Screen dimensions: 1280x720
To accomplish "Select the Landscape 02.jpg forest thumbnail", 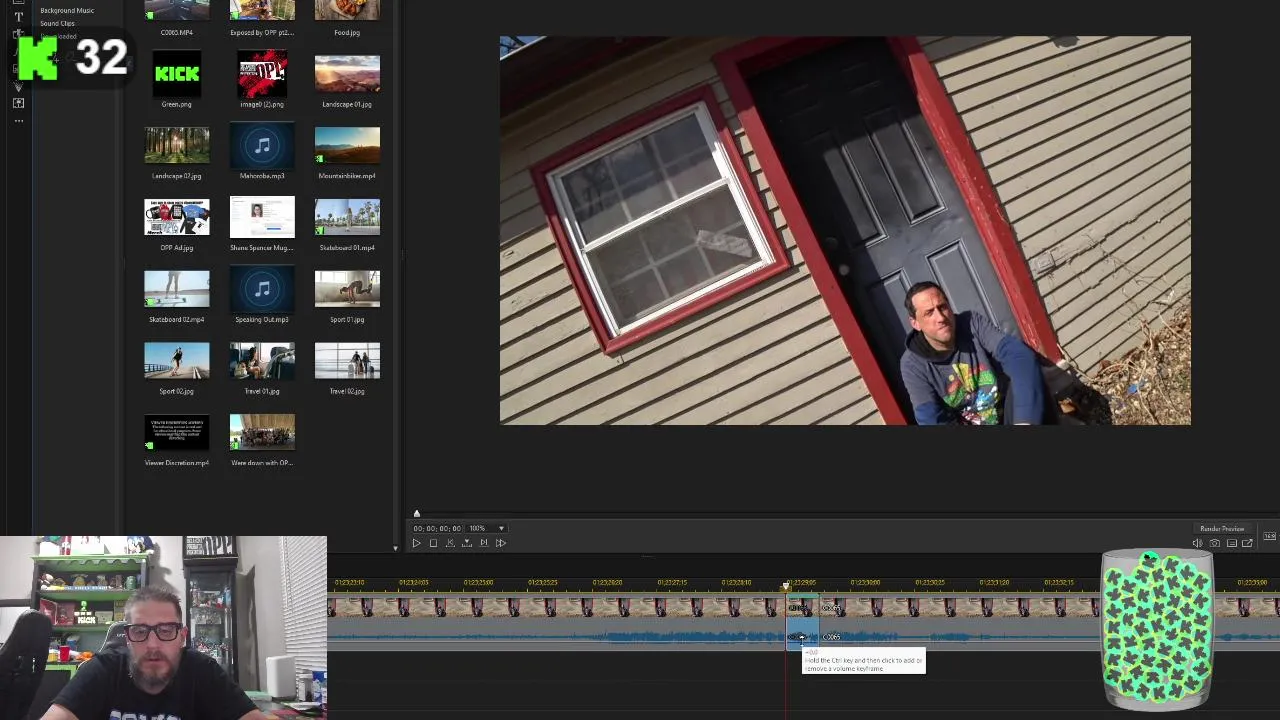I will coord(177,146).
